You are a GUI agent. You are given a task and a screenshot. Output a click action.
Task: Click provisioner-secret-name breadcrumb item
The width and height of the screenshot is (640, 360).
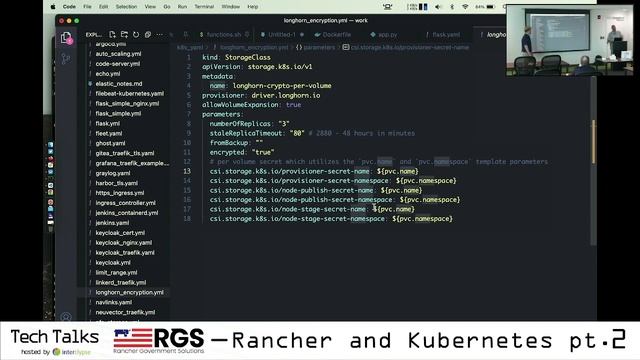click(x=410, y=47)
